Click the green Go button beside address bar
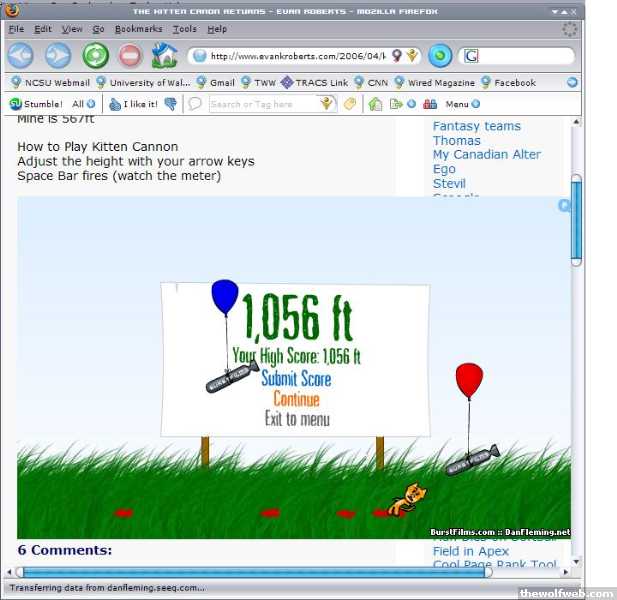This screenshot has width=617, height=600. pos(440,56)
